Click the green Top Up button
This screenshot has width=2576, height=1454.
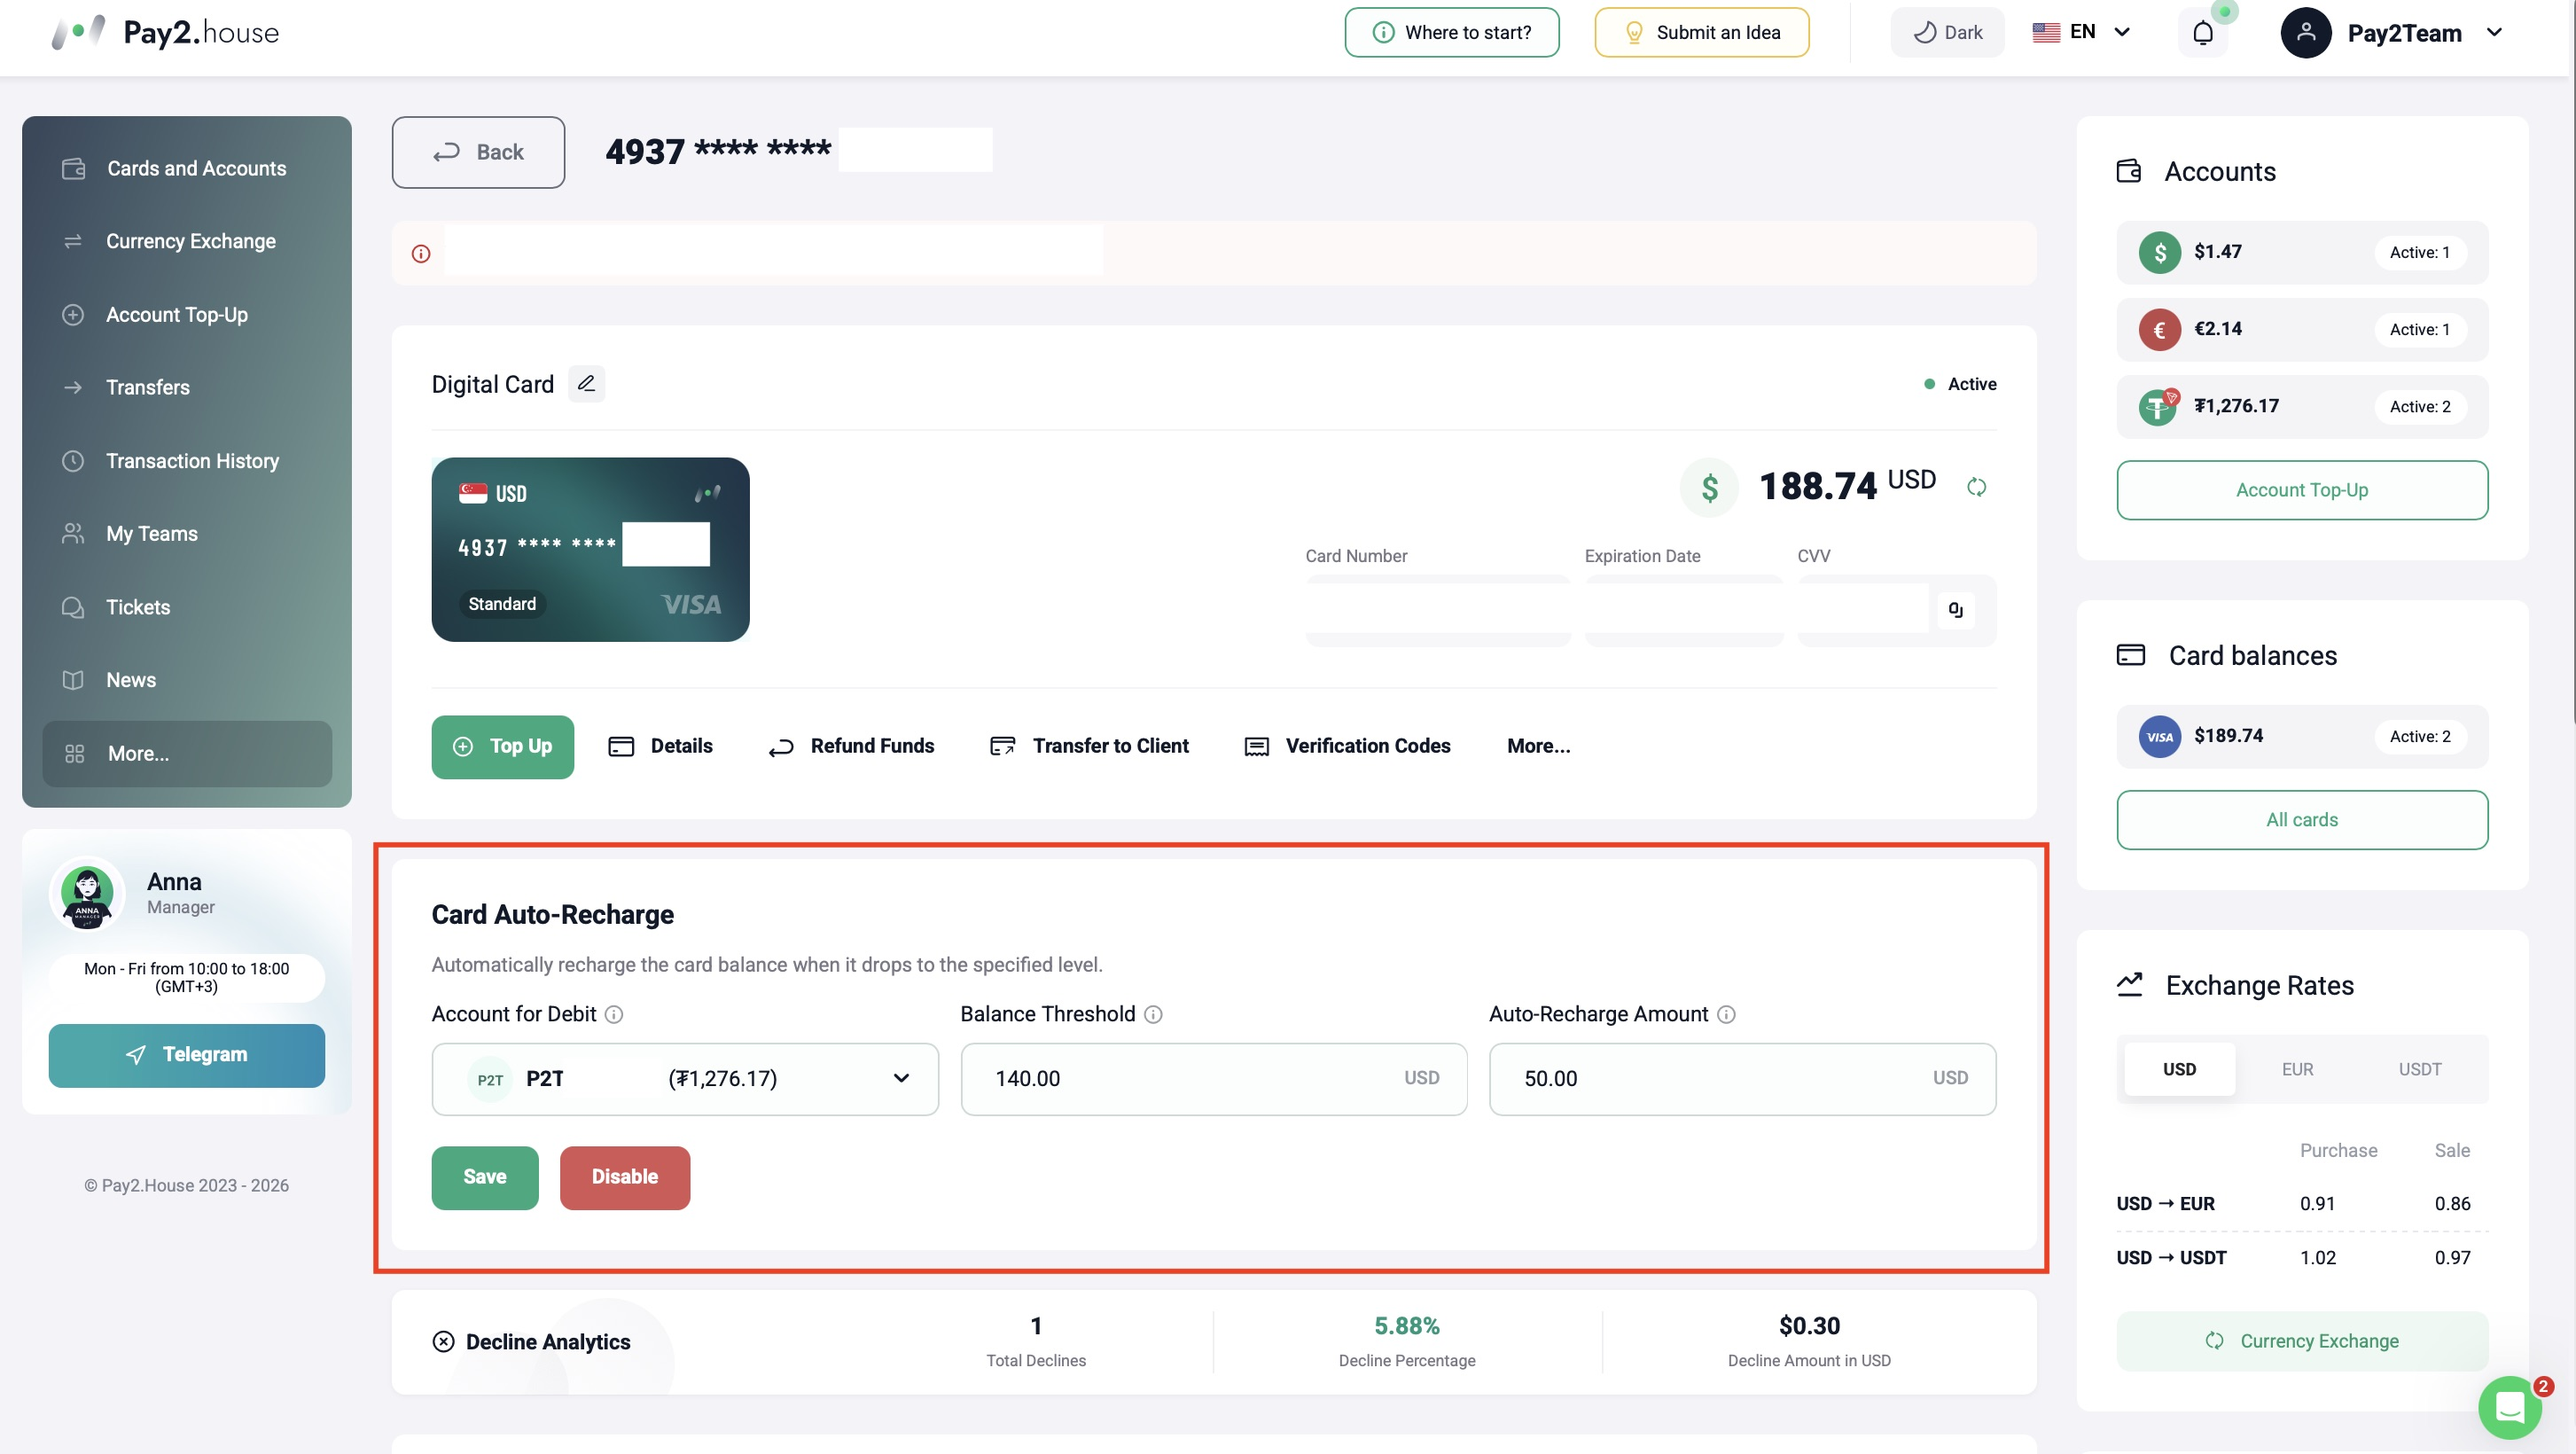click(503, 746)
